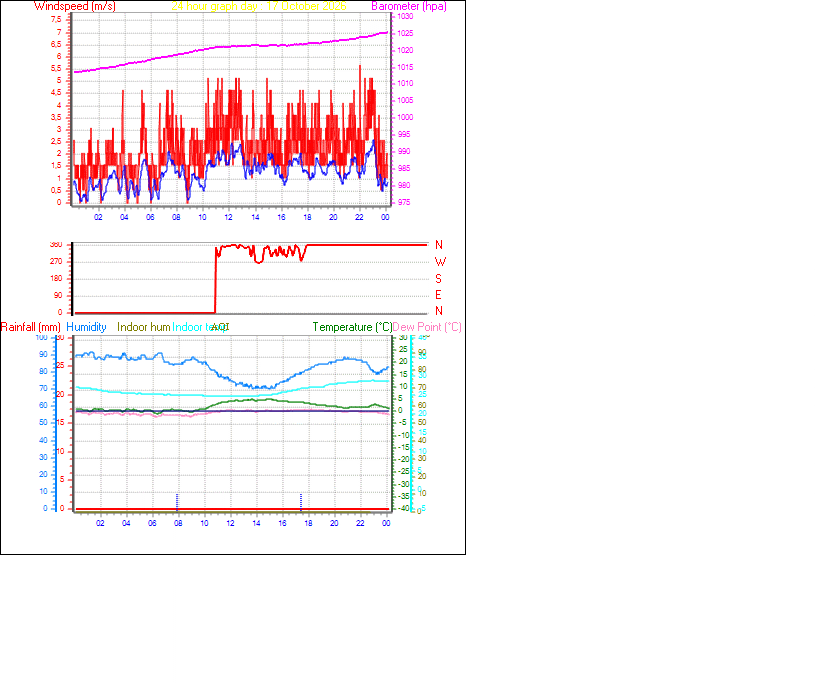816x683 pixels.
Task: Click the "24 hour graph day : 17 October 2026" title
Action: tap(259, 6)
